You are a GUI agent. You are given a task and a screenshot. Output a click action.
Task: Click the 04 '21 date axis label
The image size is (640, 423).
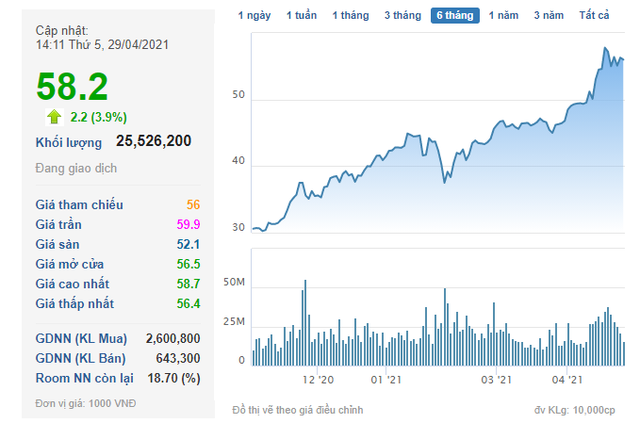(567, 379)
